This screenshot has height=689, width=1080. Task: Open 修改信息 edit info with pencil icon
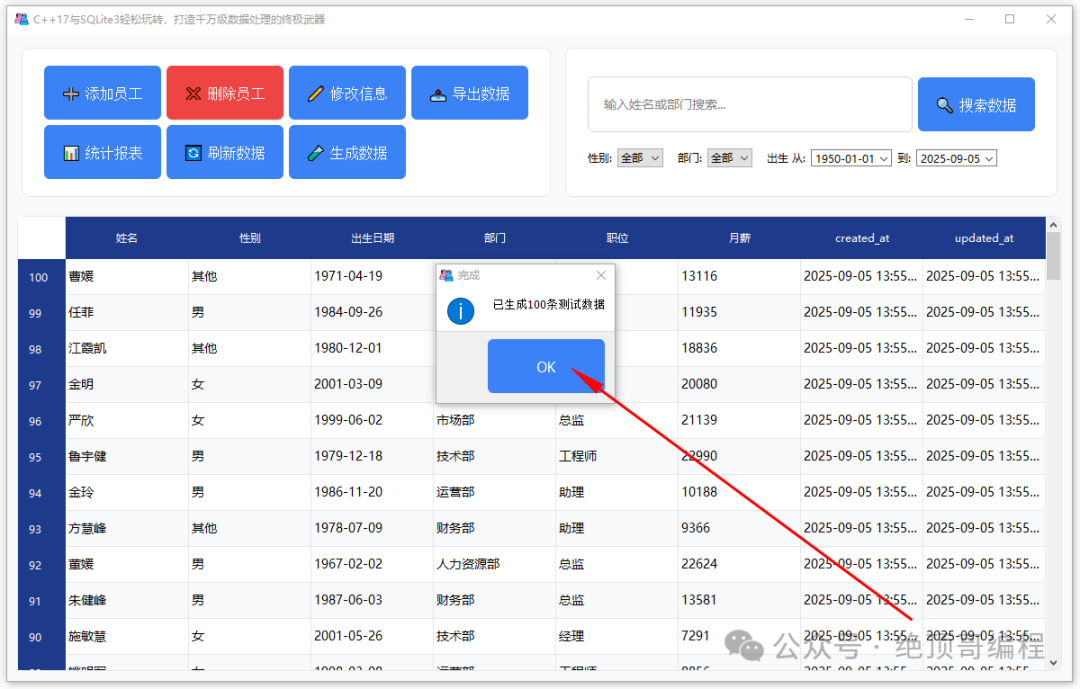pyautogui.click(x=347, y=93)
